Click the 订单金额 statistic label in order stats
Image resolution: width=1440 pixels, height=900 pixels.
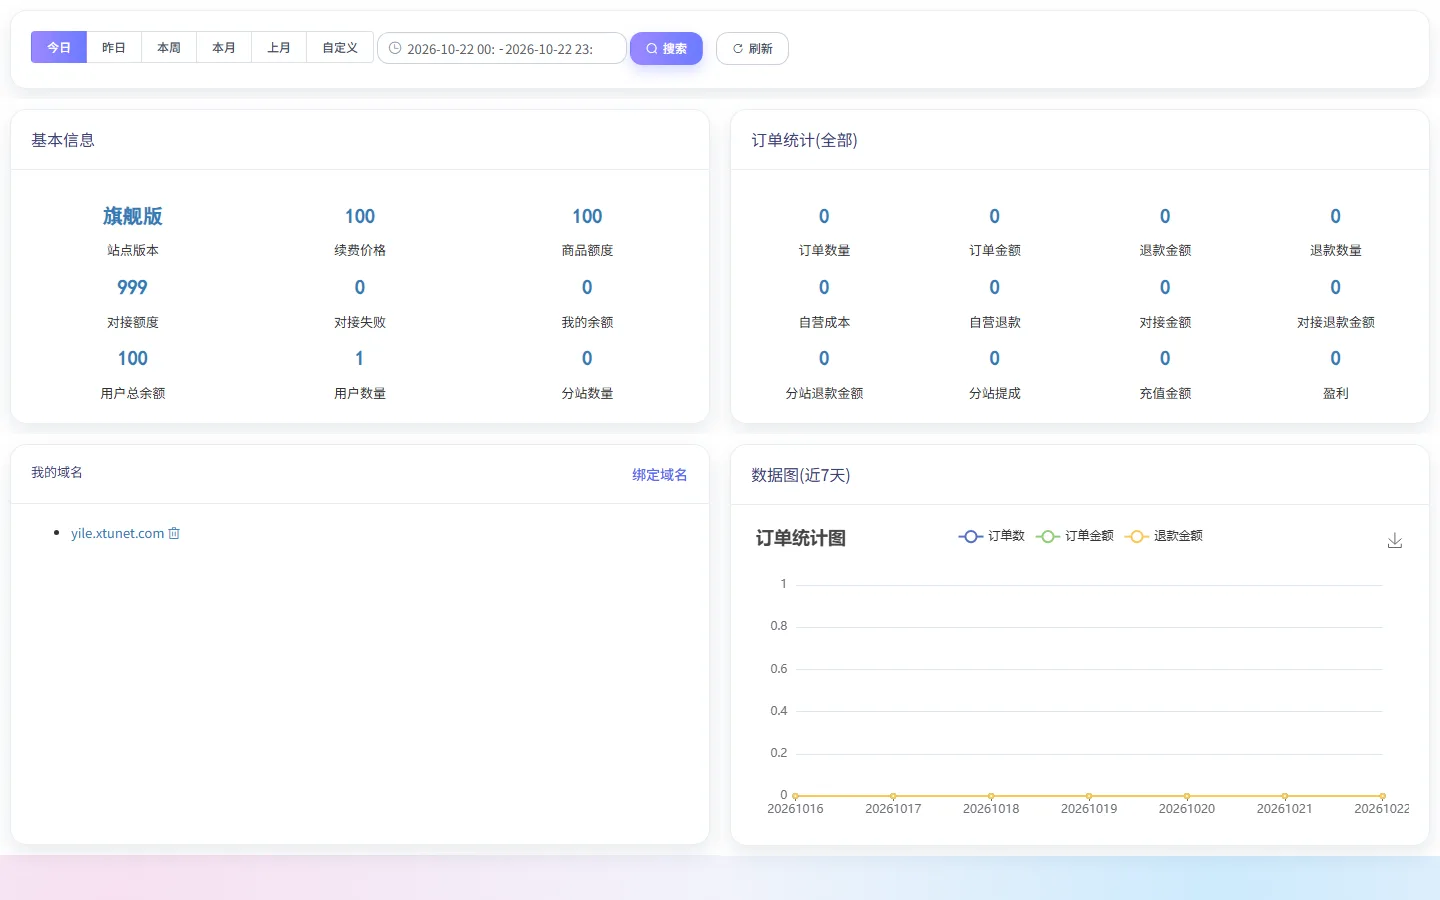995,250
